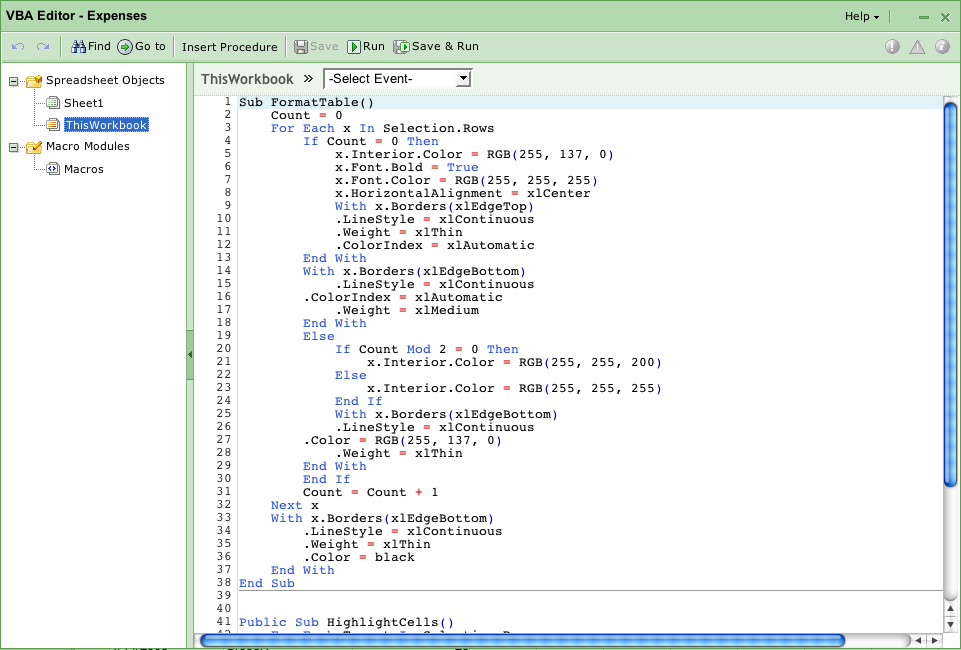Click code 'Count = Count + 1'
Viewport: 961px width, 650px height.
click(x=370, y=492)
